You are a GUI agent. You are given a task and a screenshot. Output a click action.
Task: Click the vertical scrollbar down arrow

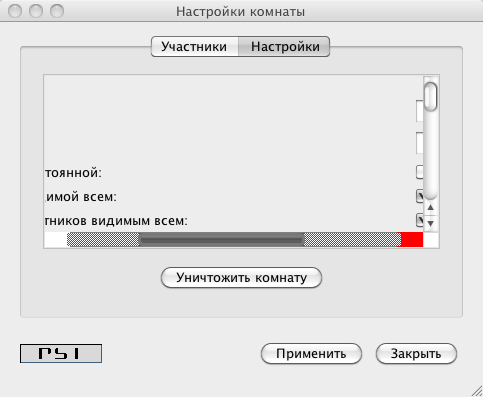point(430,223)
